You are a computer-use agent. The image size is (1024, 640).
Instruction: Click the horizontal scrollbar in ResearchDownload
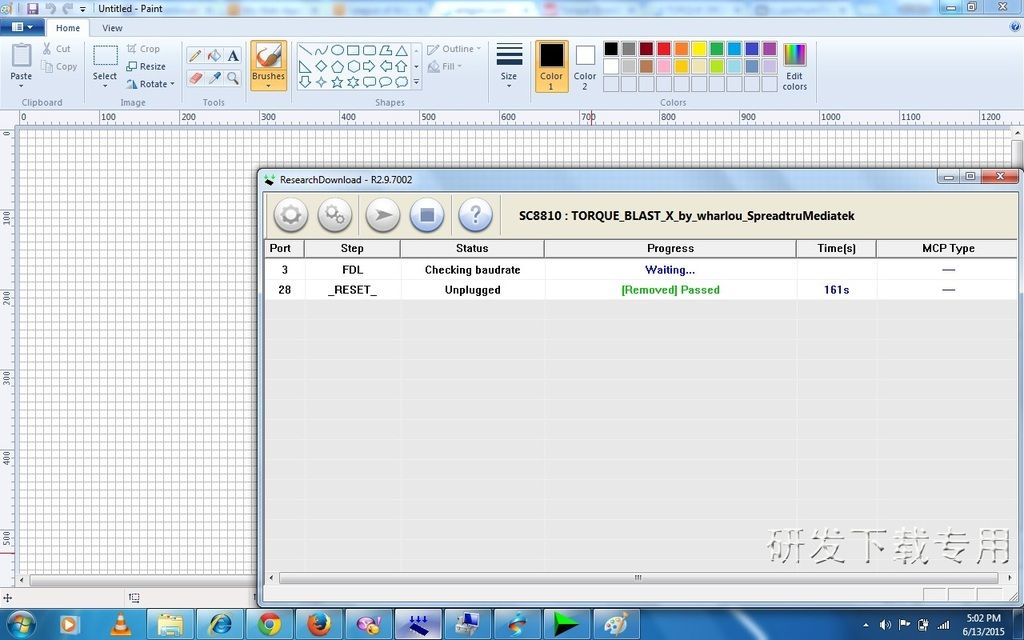pos(637,578)
